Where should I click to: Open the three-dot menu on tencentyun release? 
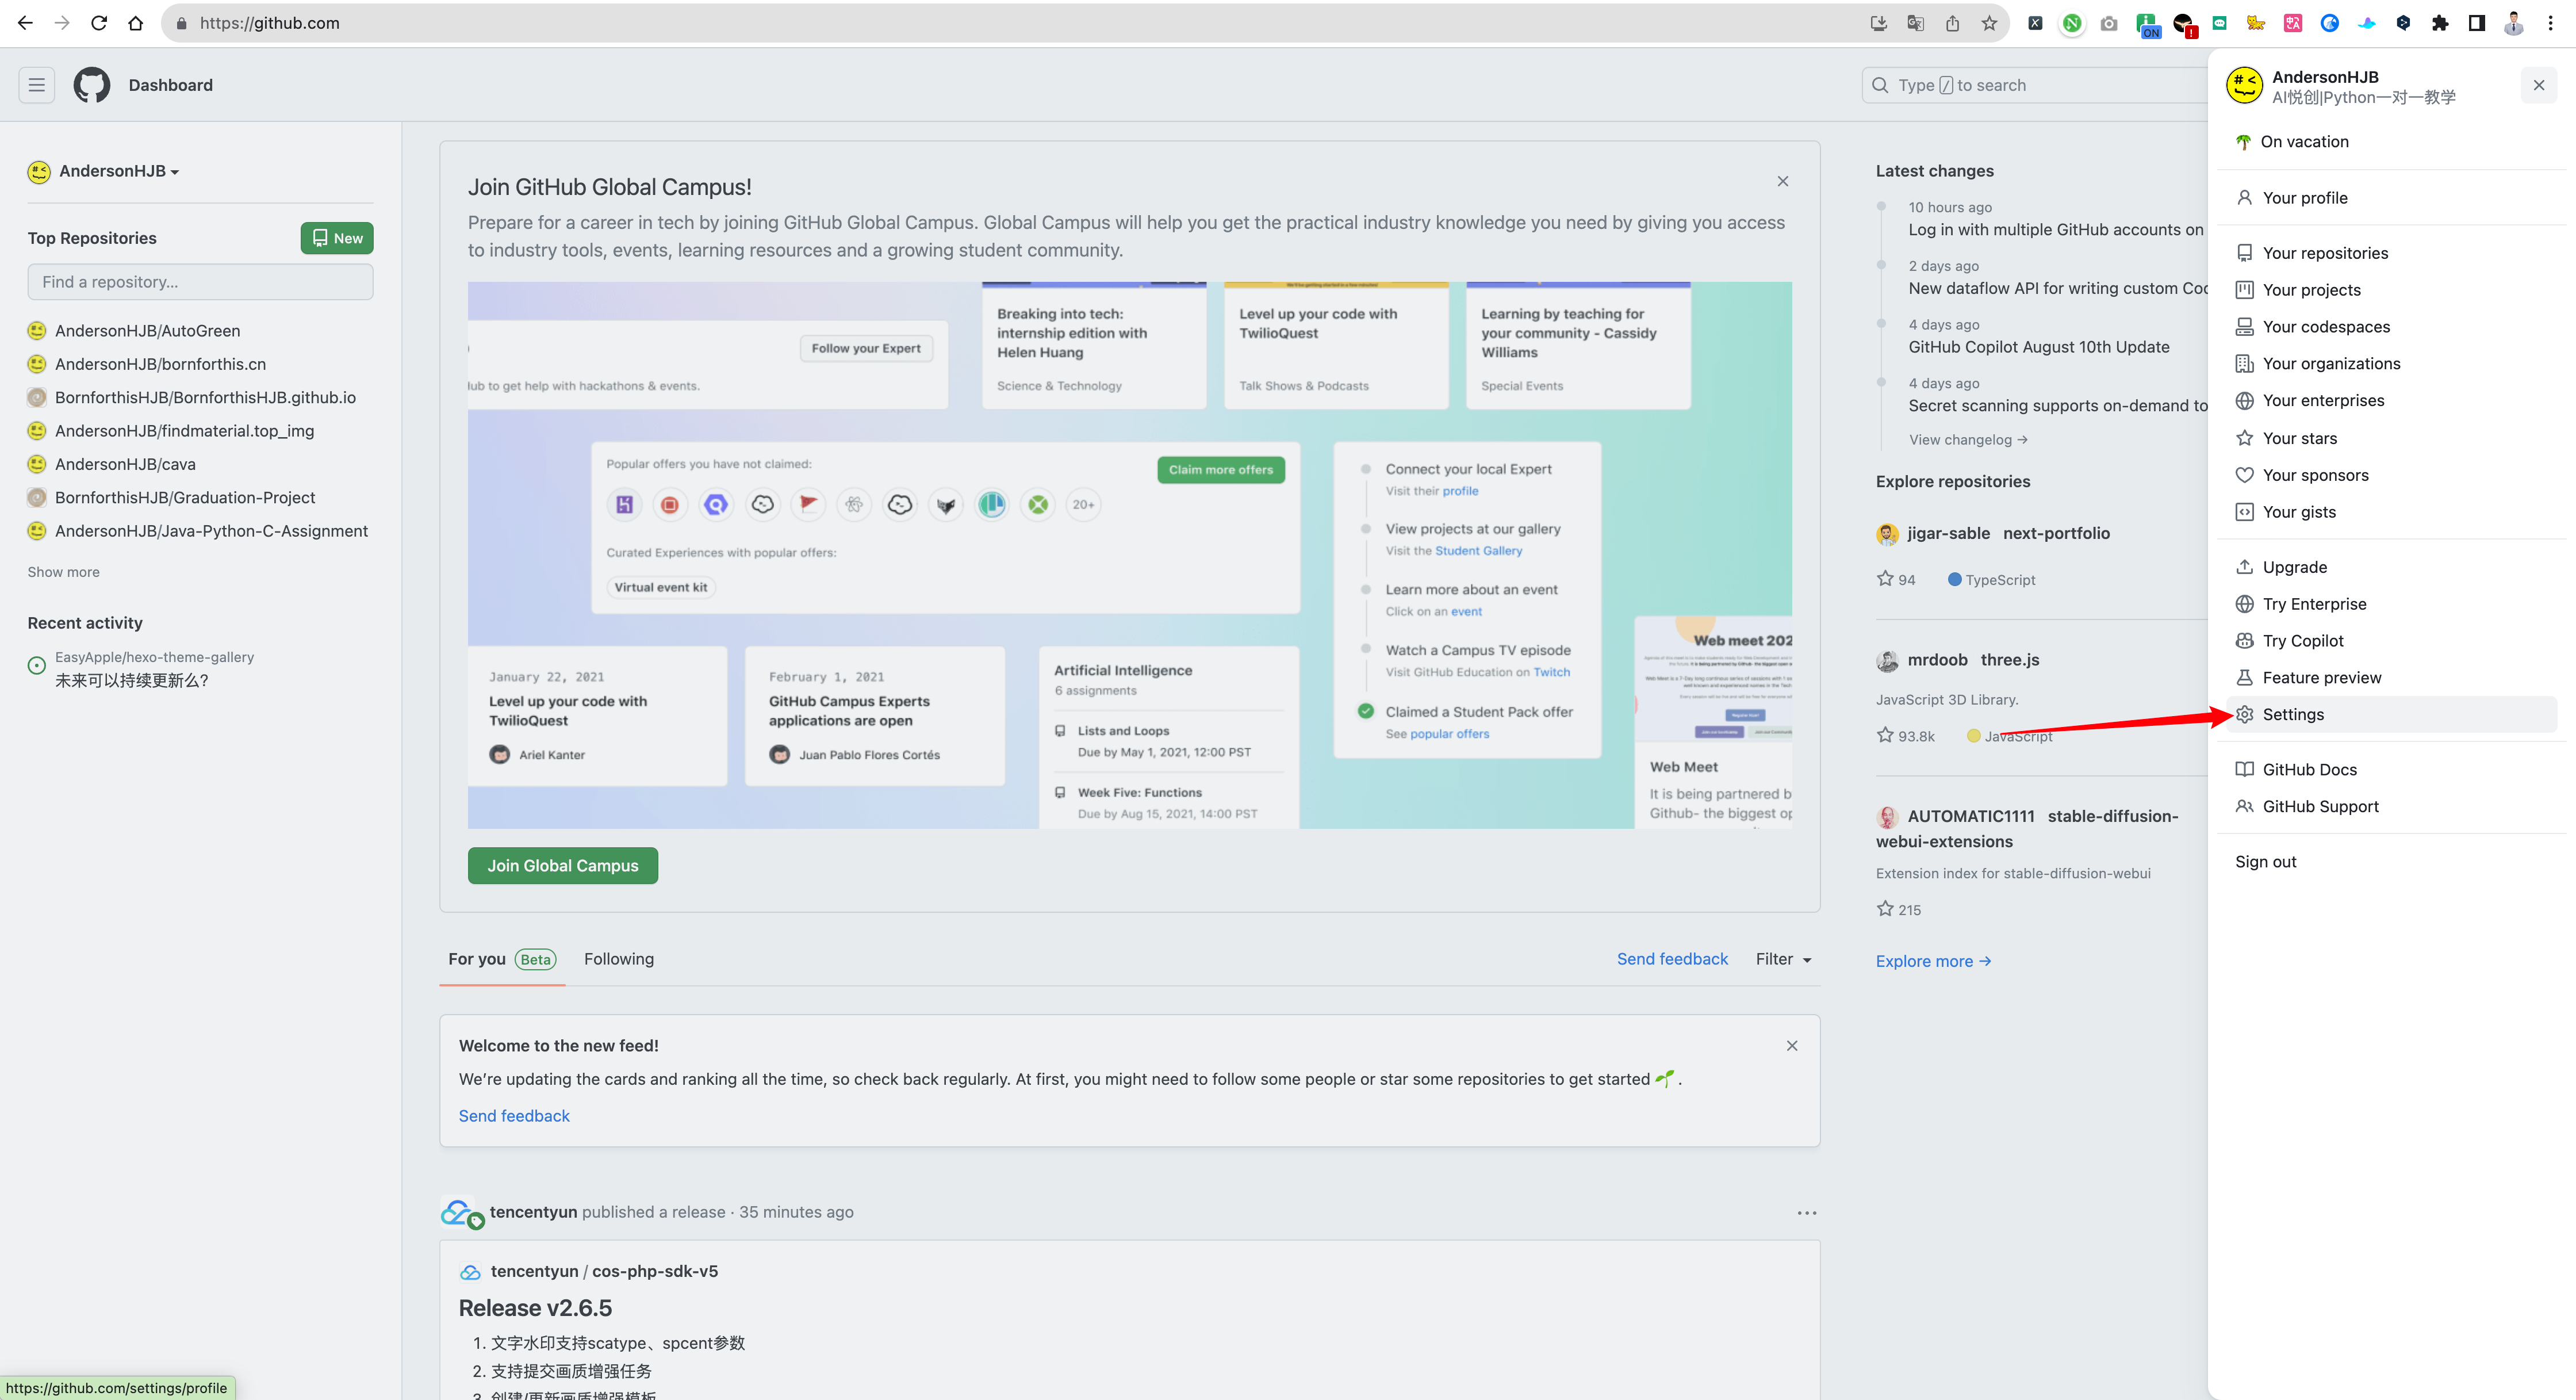click(1807, 1213)
